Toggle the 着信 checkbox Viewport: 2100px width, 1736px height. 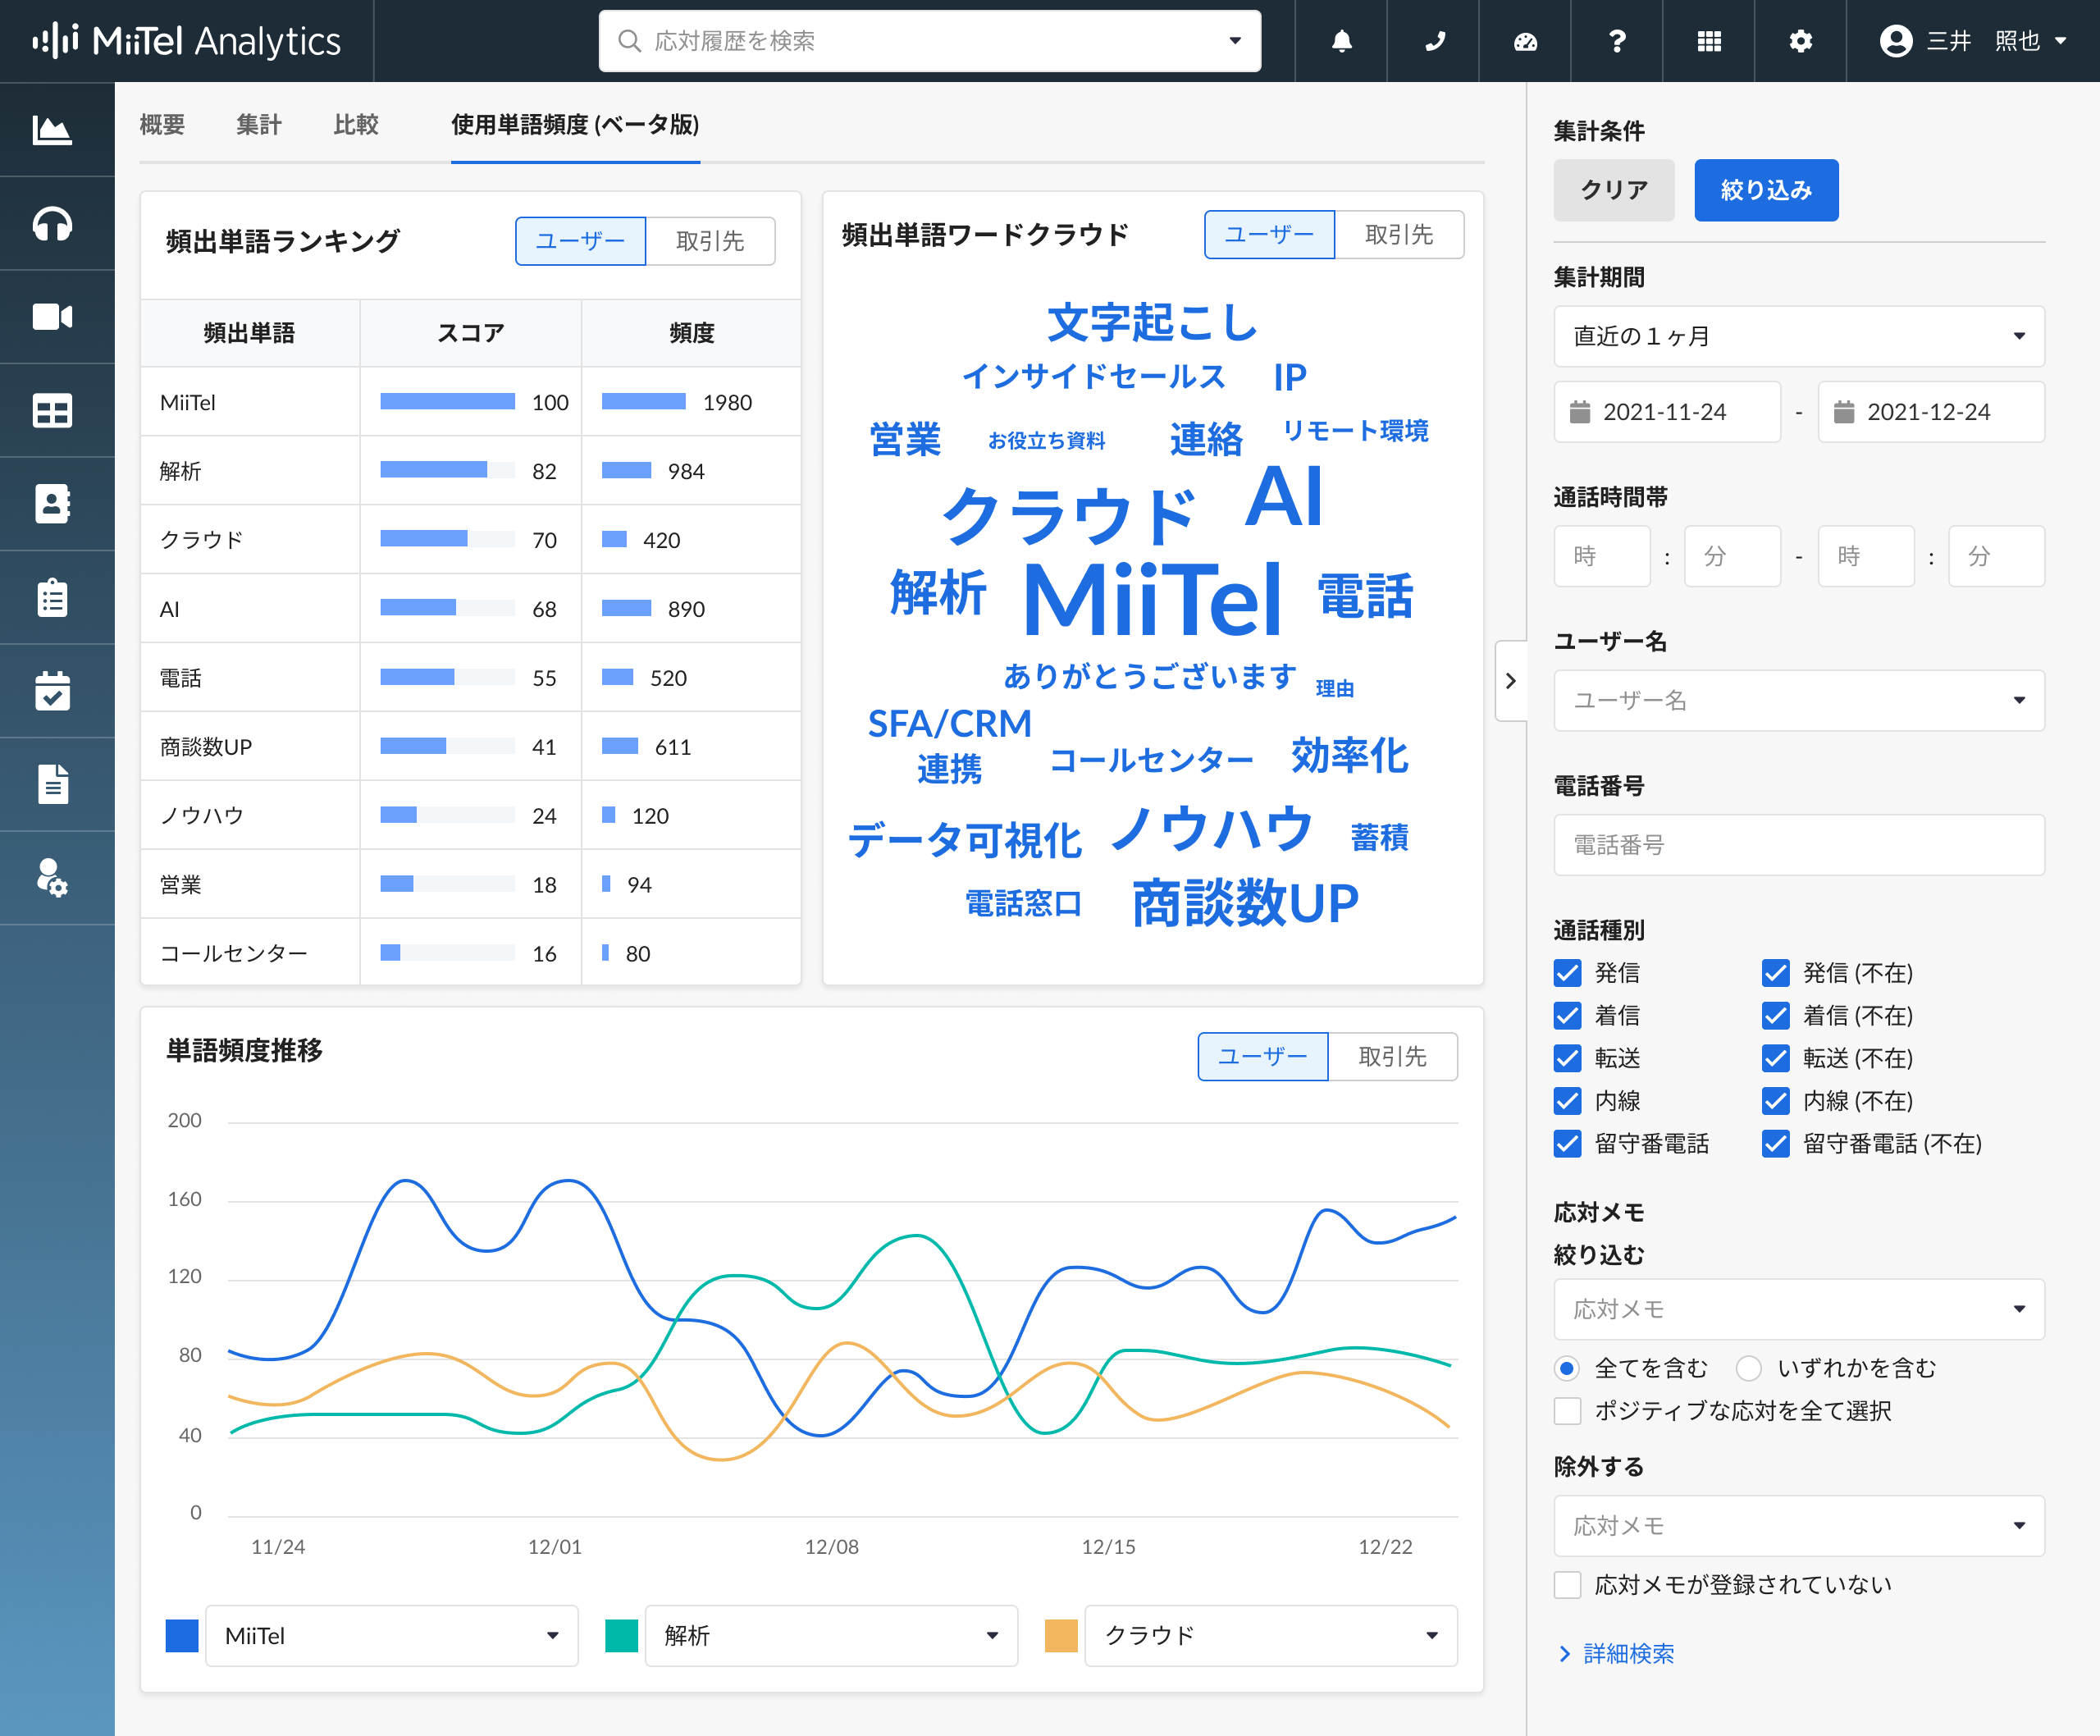(x=1567, y=1016)
